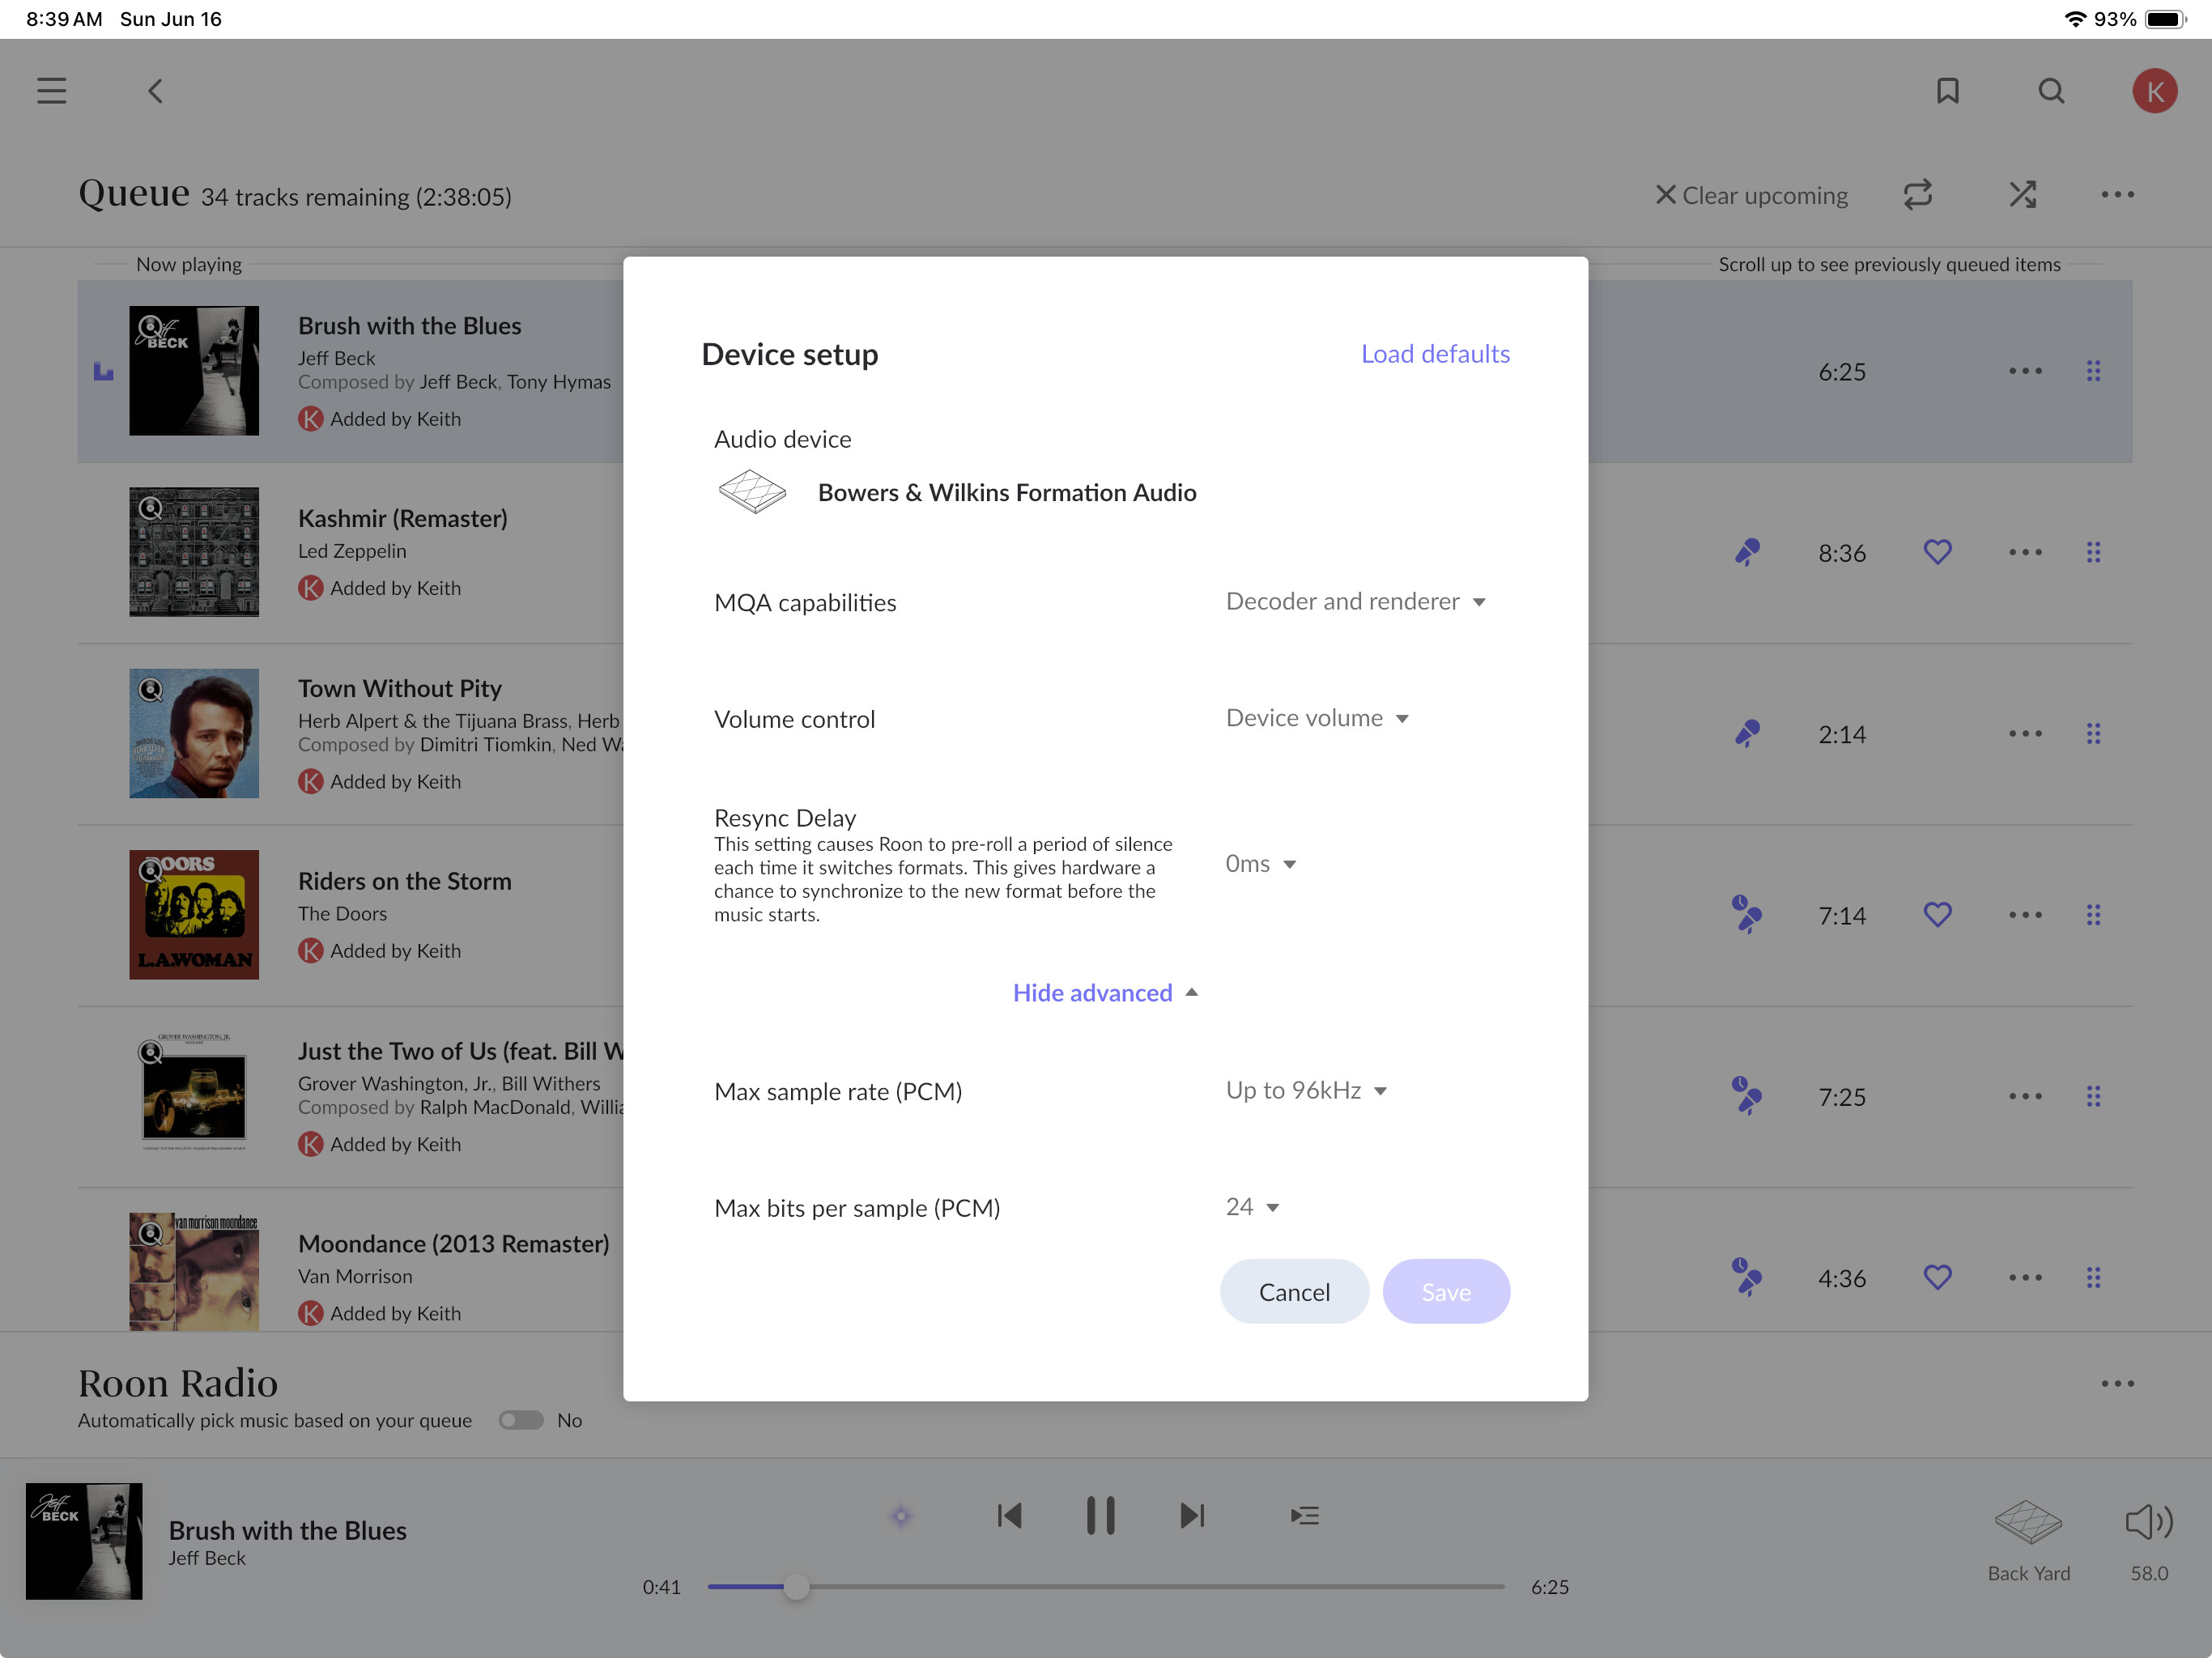Click the lyrics icon for Moondance
Image resolution: width=2212 pixels, height=1658 pixels.
click(x=1747, y=1277)
